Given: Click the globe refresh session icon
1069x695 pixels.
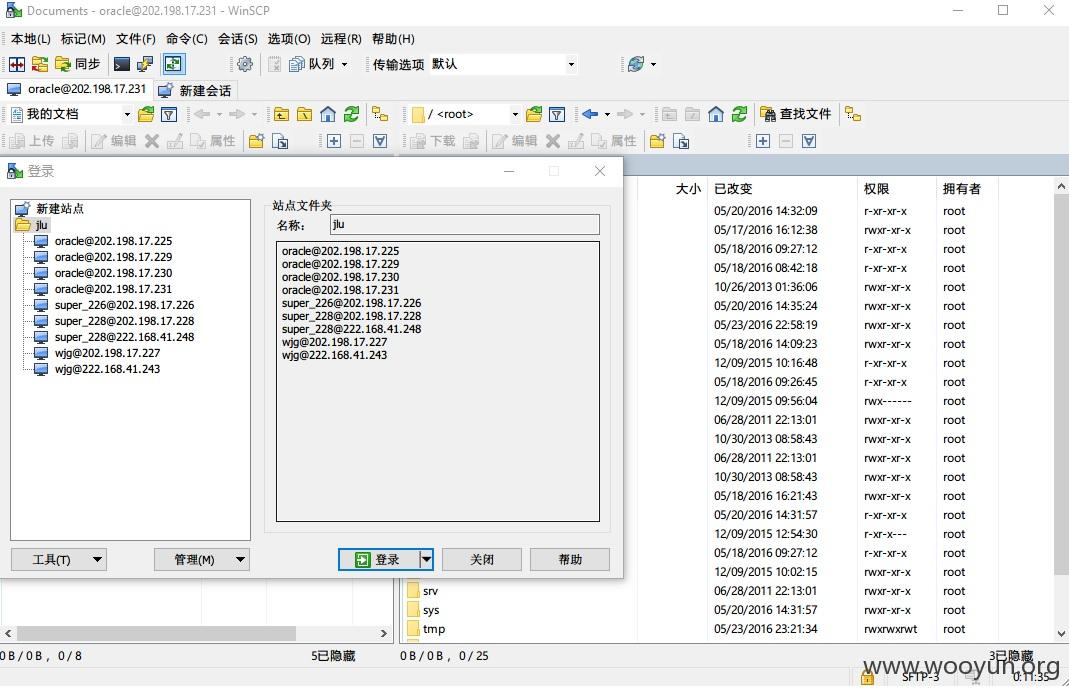Looking at the screenshot, I should tap(635, 64).
